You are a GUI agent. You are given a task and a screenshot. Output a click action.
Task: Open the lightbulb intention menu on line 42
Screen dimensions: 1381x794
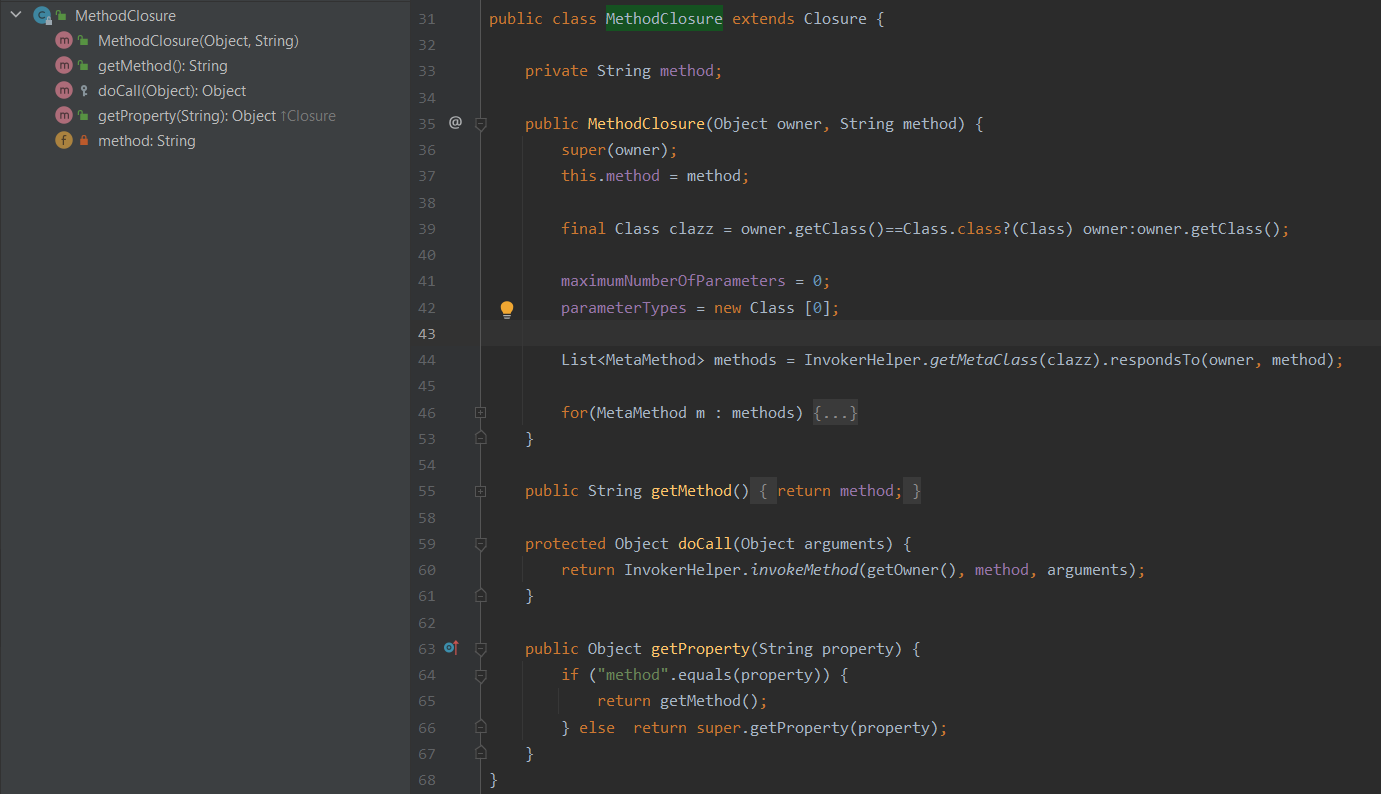tap(507, 308)
